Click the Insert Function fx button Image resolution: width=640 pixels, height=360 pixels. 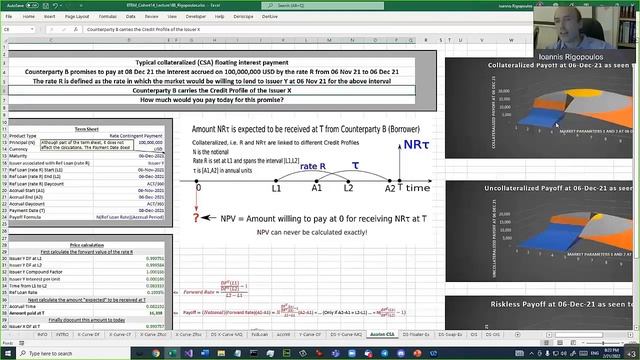pyautogui.click(x=76, y=29)
